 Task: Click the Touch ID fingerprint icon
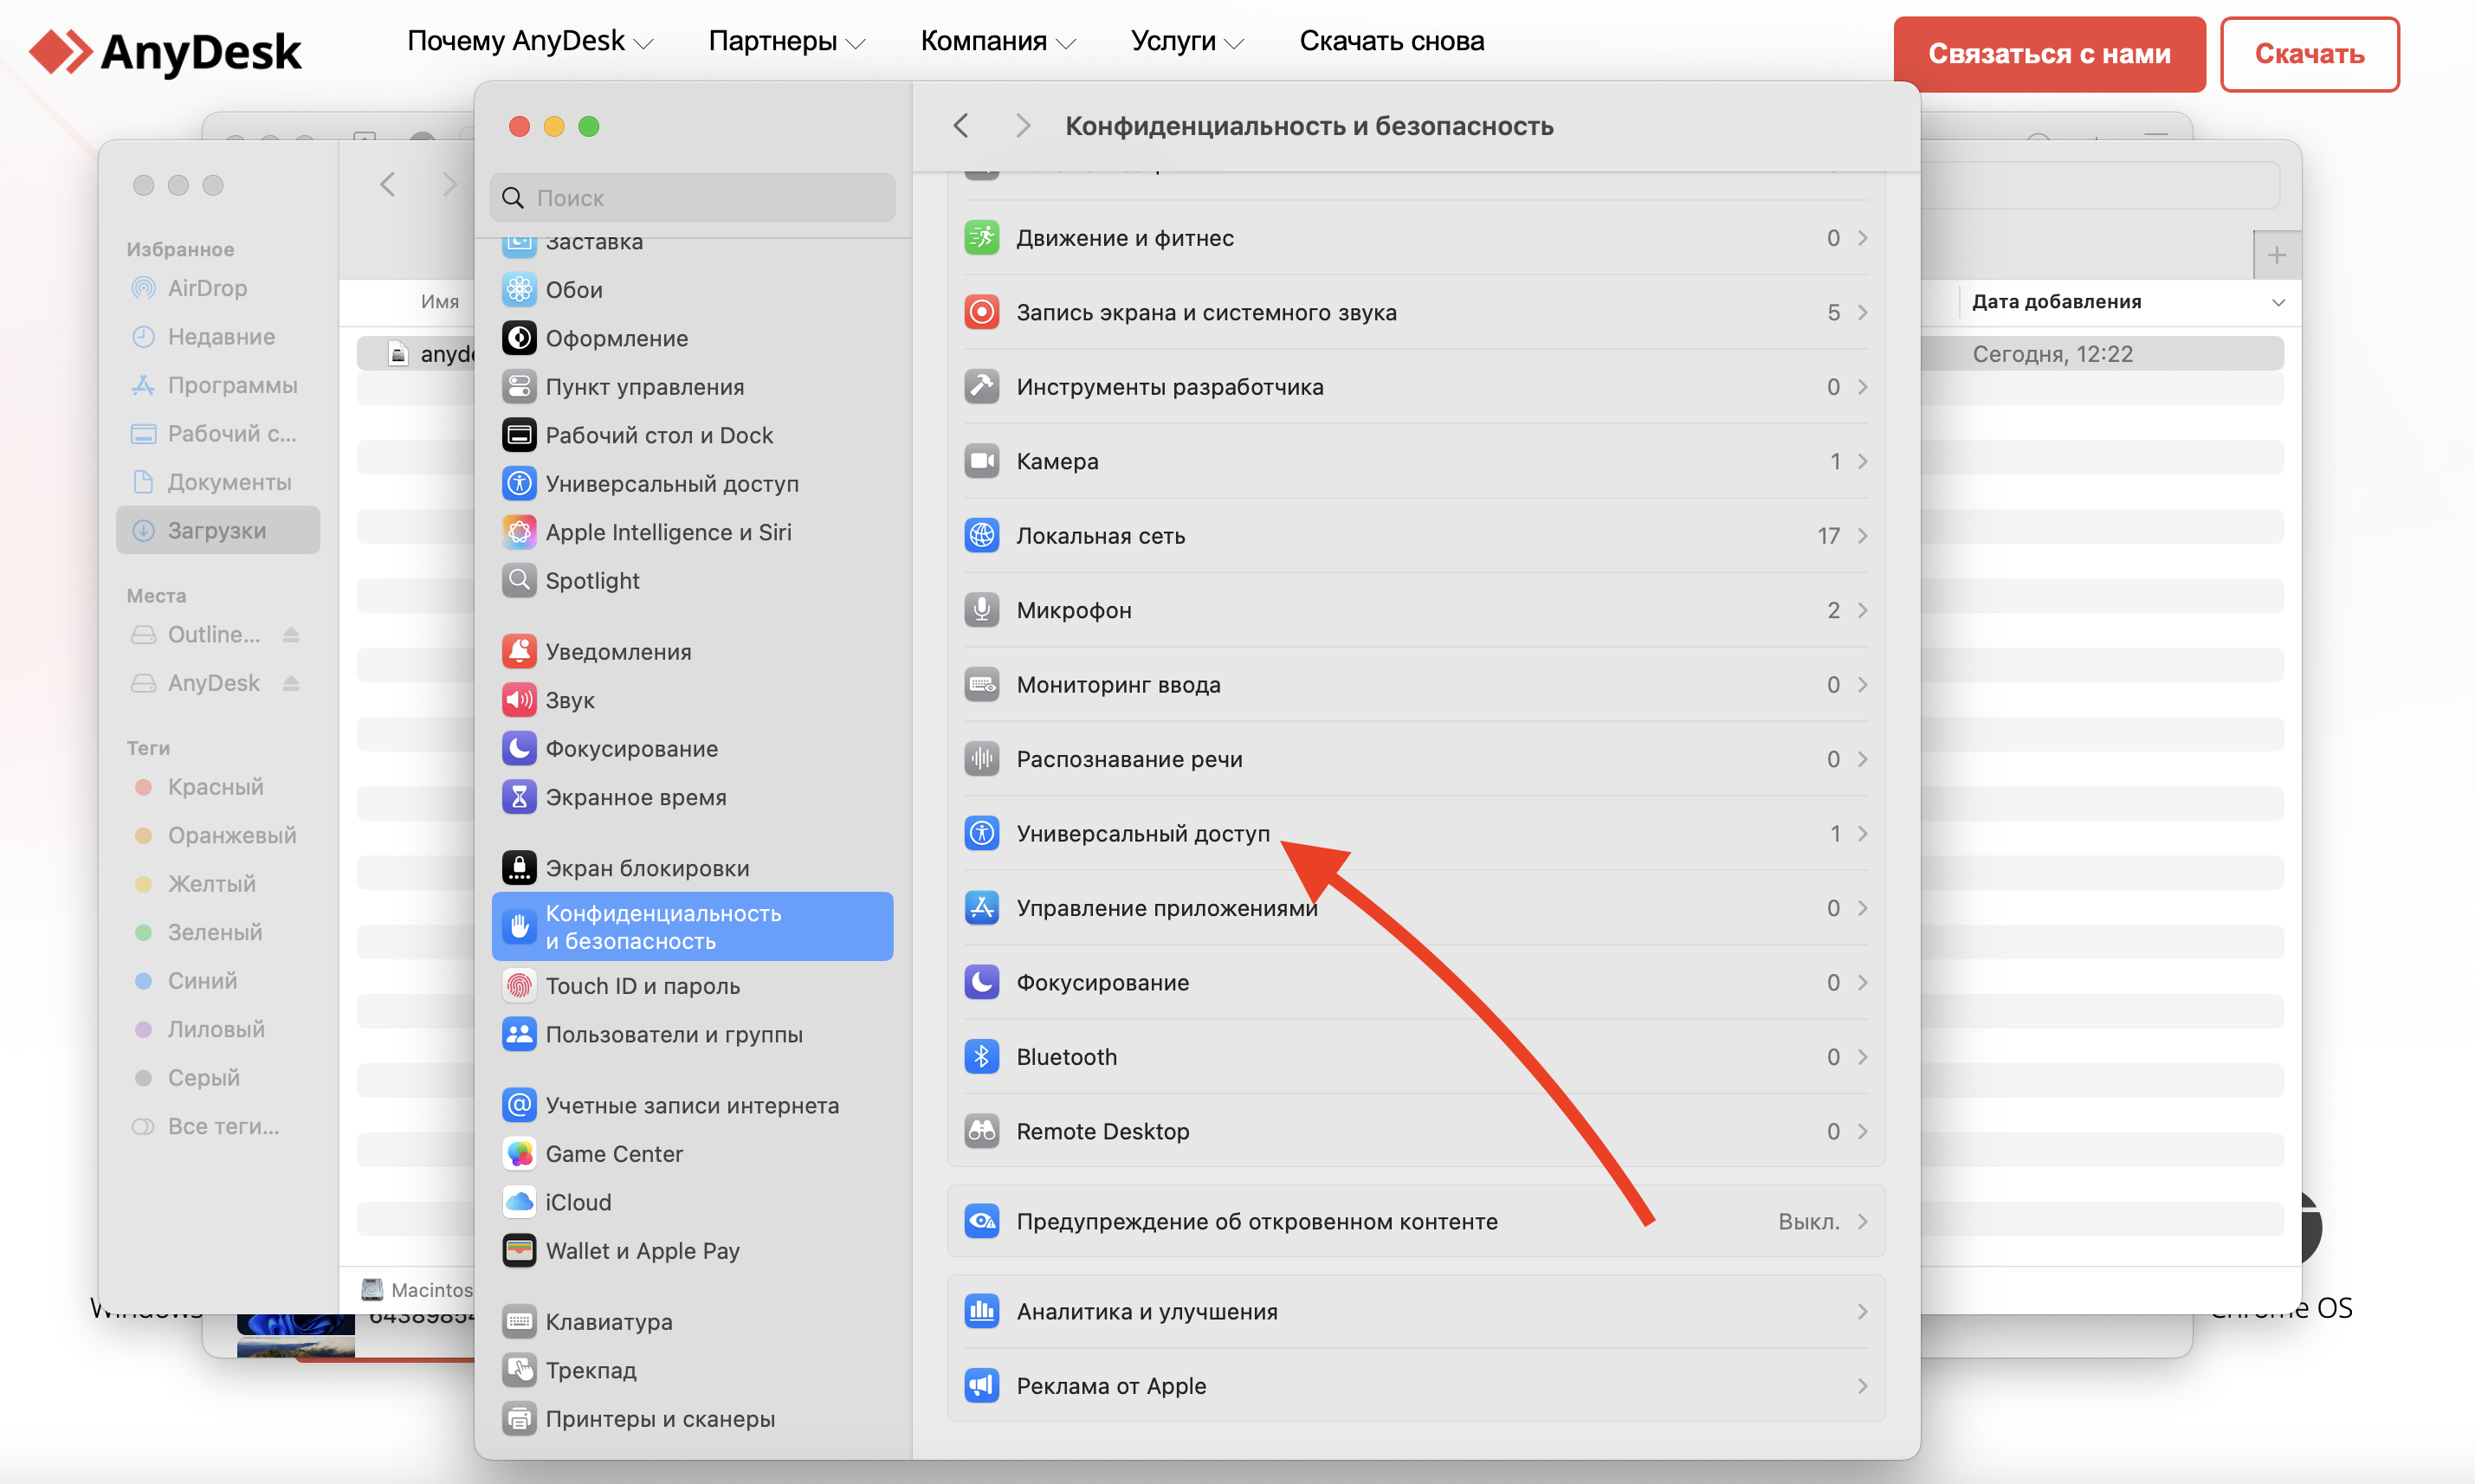[x=519, y=986]
